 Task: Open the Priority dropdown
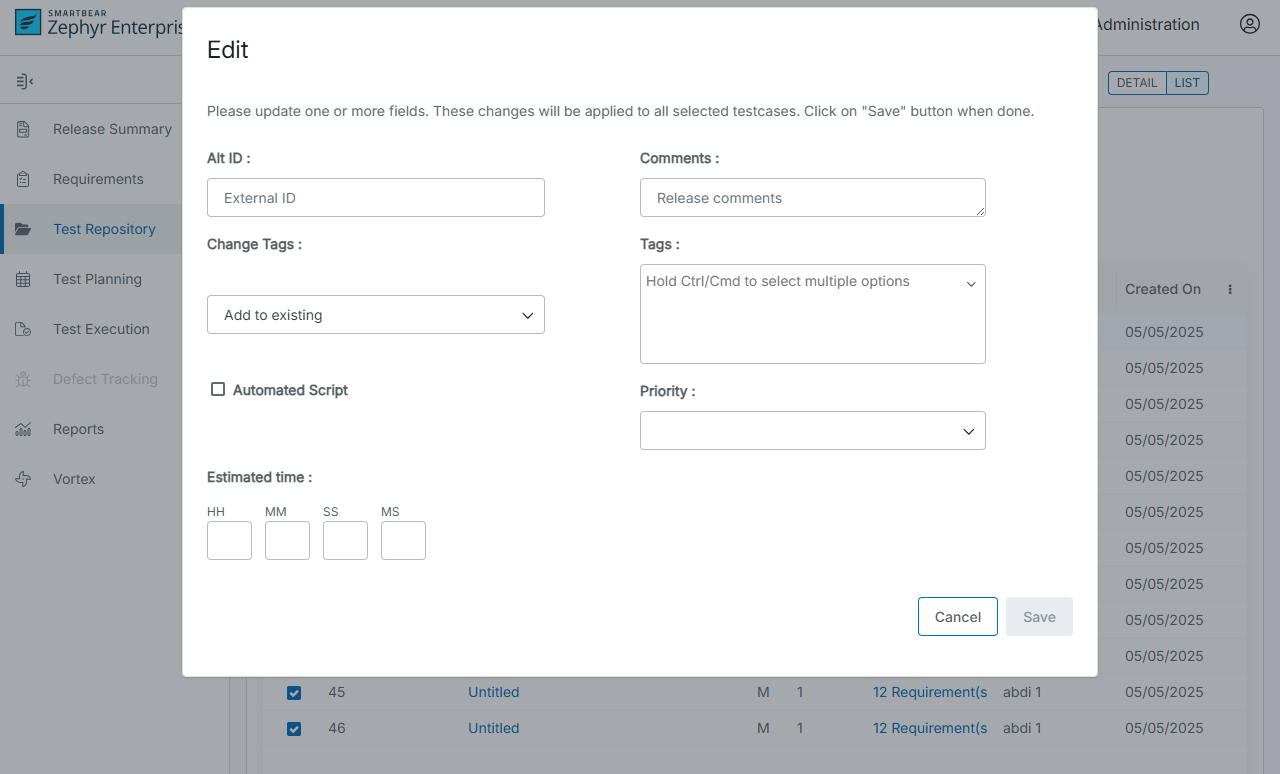tap(812, 430)
